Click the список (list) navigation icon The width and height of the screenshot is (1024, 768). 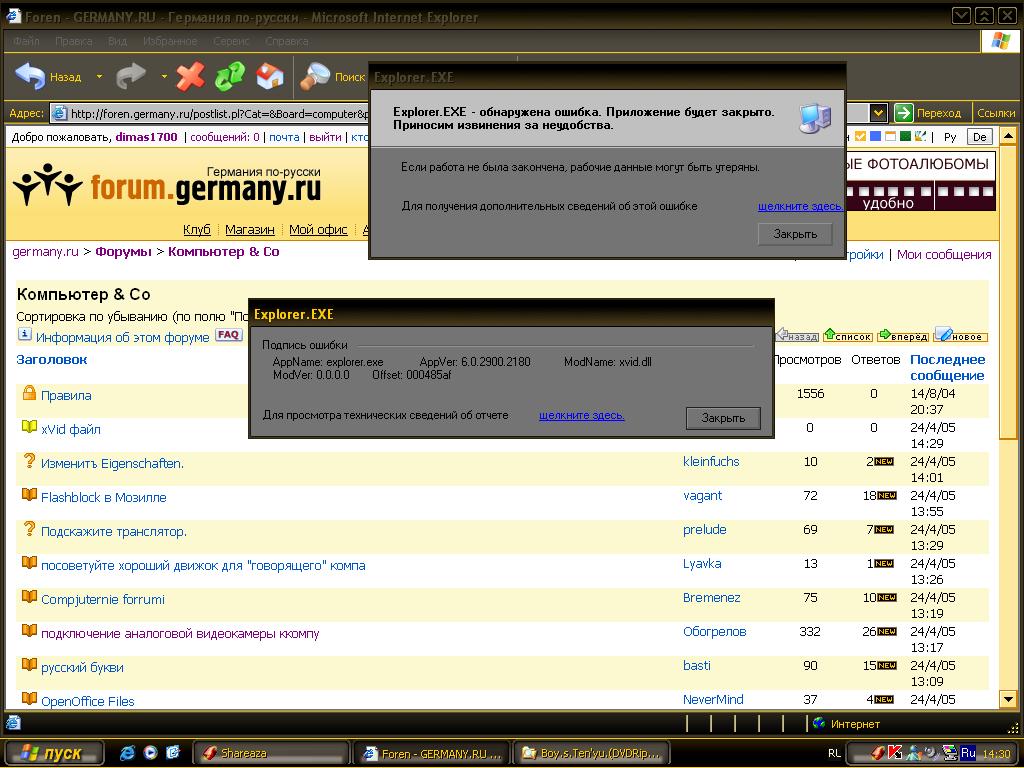point(848,335)
